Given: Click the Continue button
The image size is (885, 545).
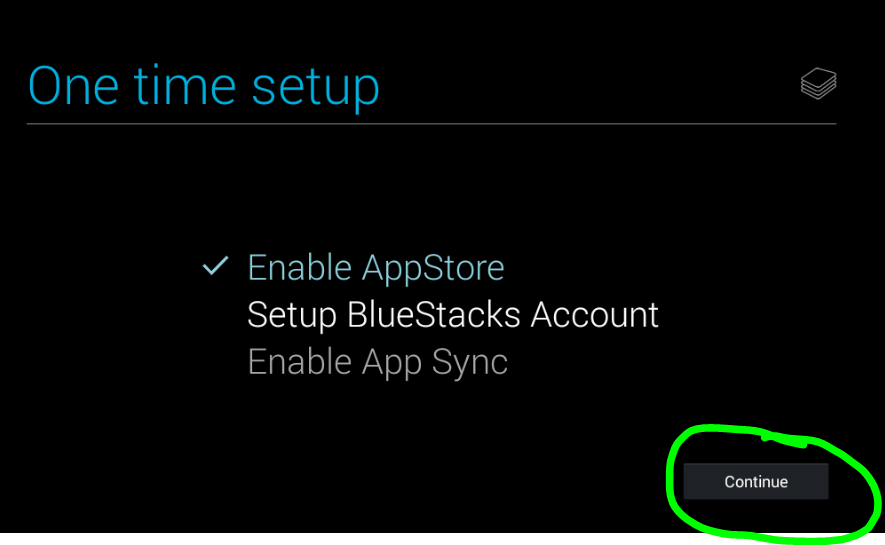Looking at the screenshot, I should pyautogui.click(x=756, y=481).
